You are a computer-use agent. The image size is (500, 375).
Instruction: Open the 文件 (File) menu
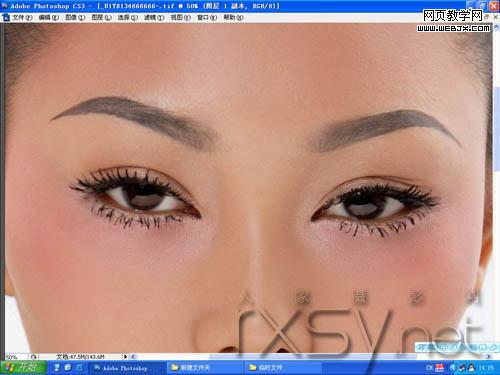22,17
